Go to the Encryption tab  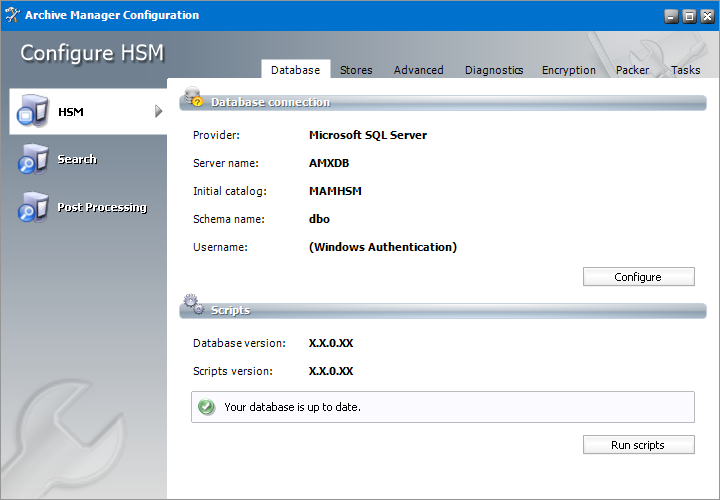[x=569, y=70]
